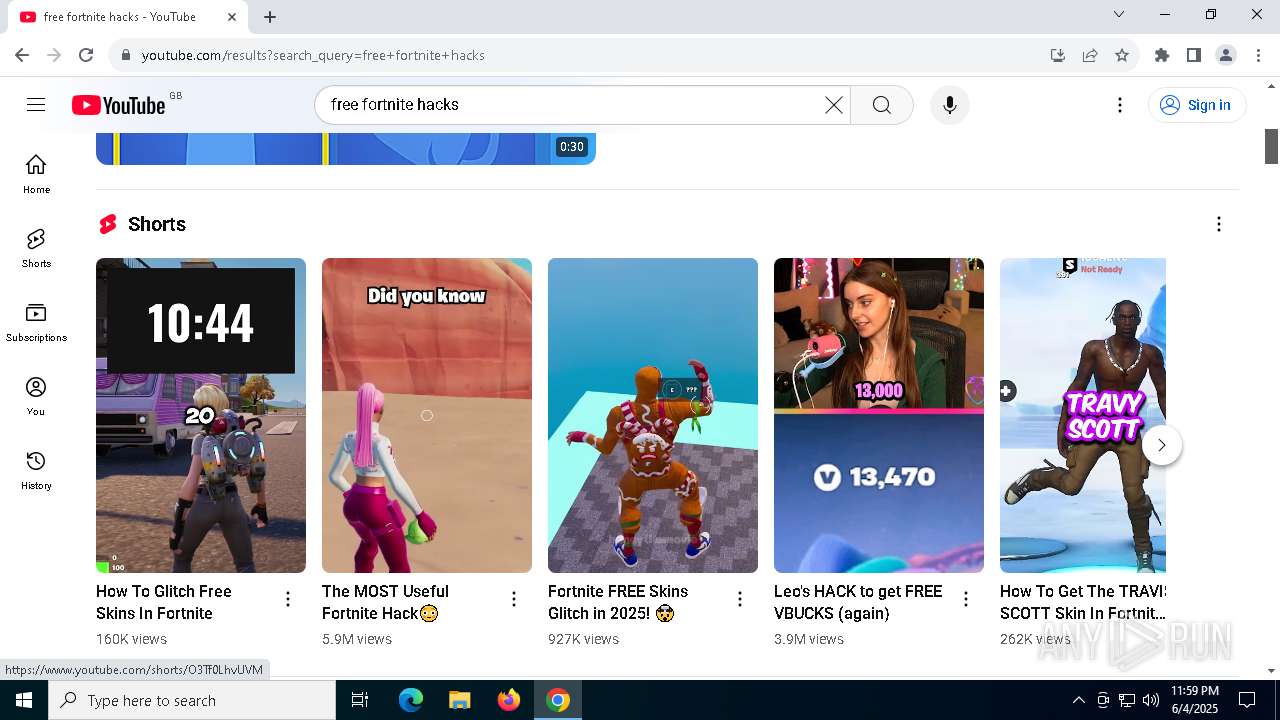Go forward with the browser forward arrow
Viewport: 1280px width, 720px height.
click(x=54, y=55)
